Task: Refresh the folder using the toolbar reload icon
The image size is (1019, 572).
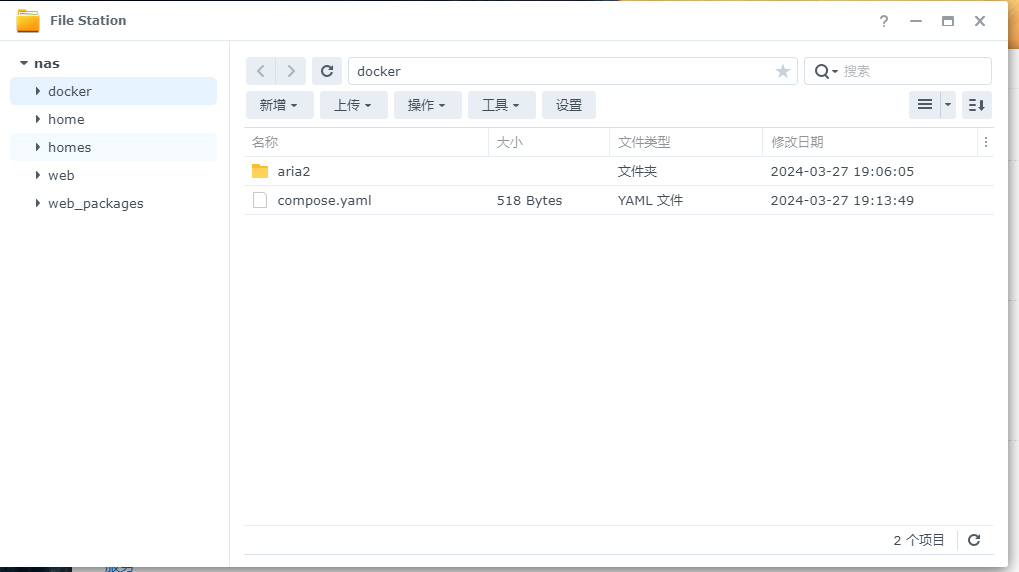Action: coord(327,71)
